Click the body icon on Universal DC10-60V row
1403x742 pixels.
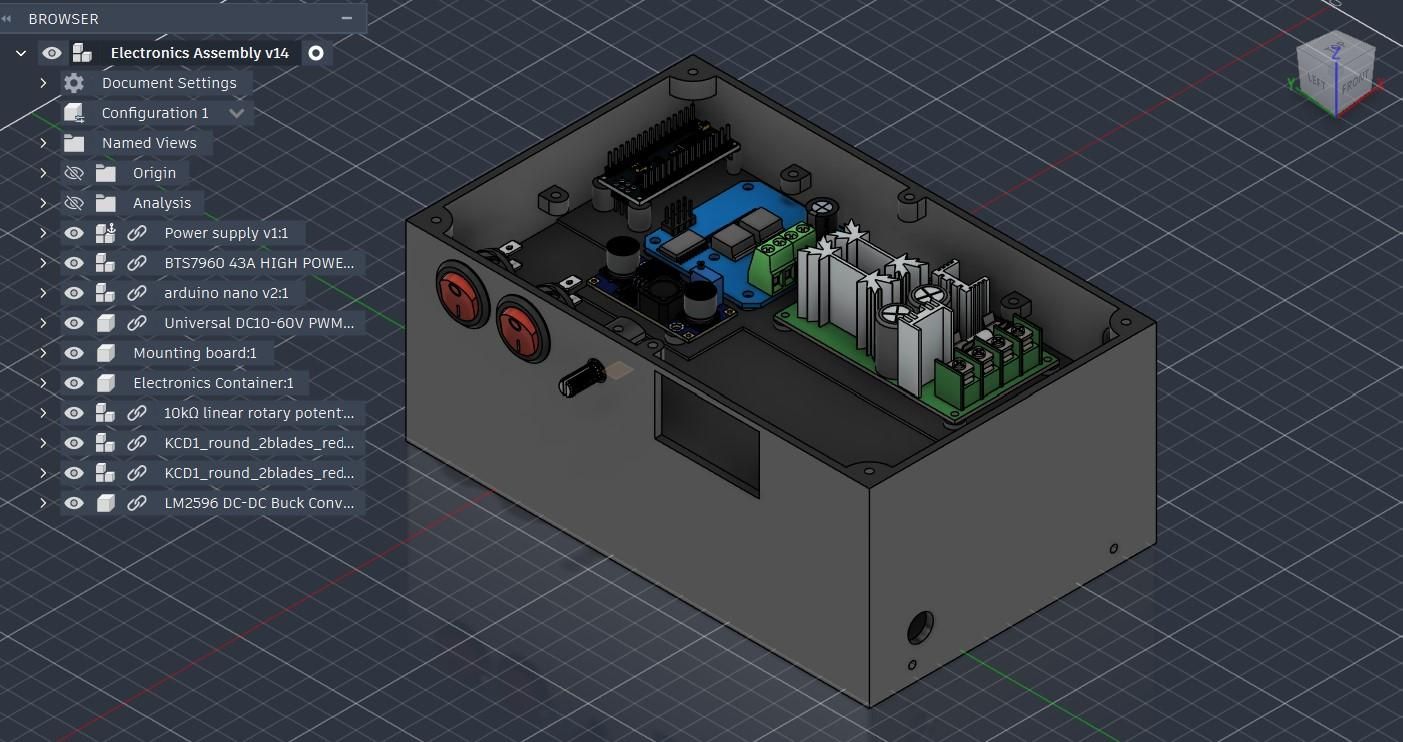pos(106,323)
